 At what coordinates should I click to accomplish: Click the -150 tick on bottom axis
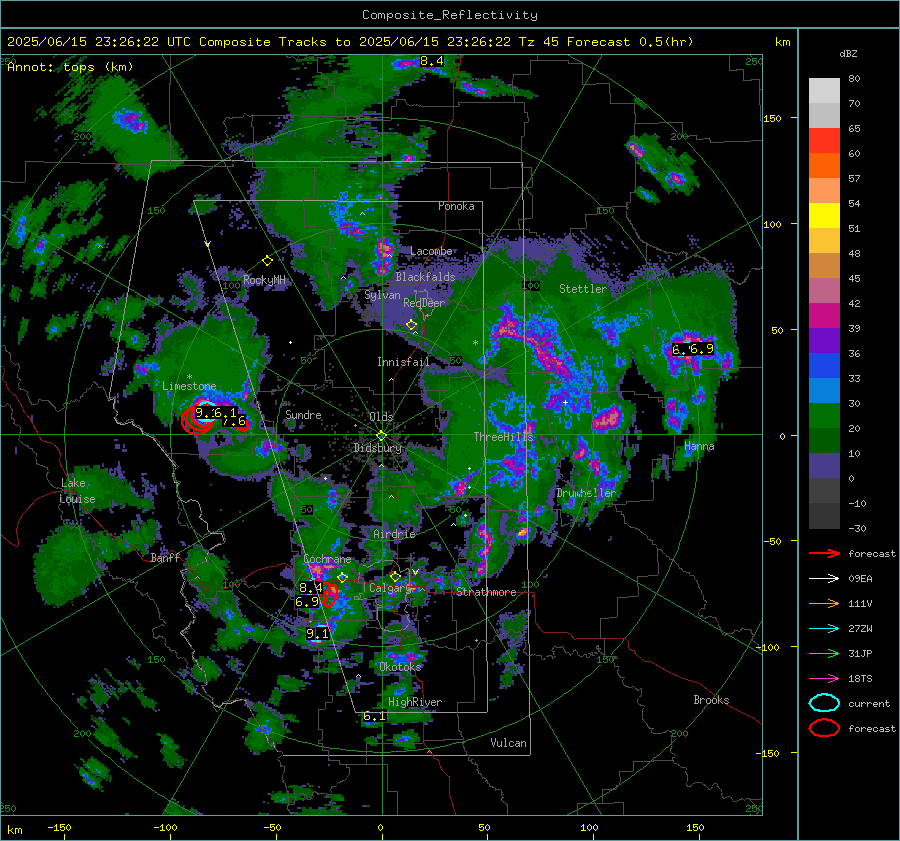pos(59,827)
